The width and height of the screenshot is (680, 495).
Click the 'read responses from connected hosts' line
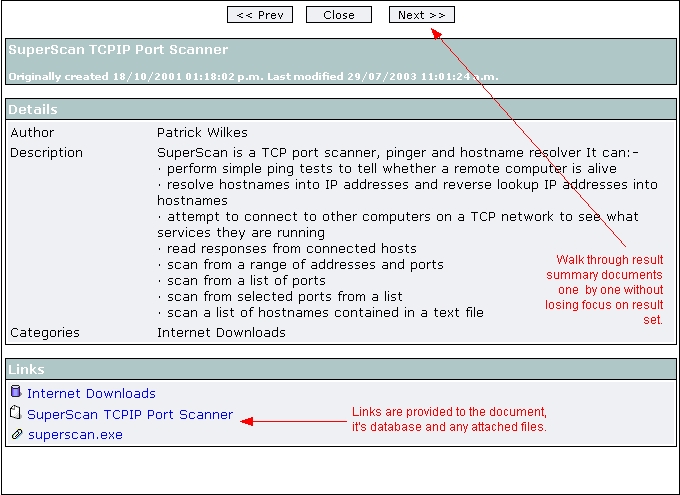(287, 249)
